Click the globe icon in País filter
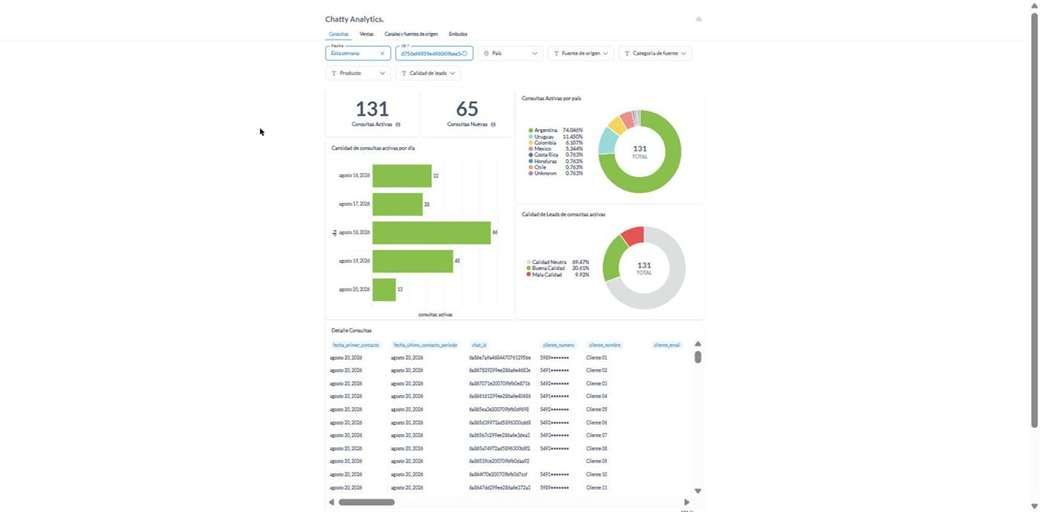 (486, 53)
